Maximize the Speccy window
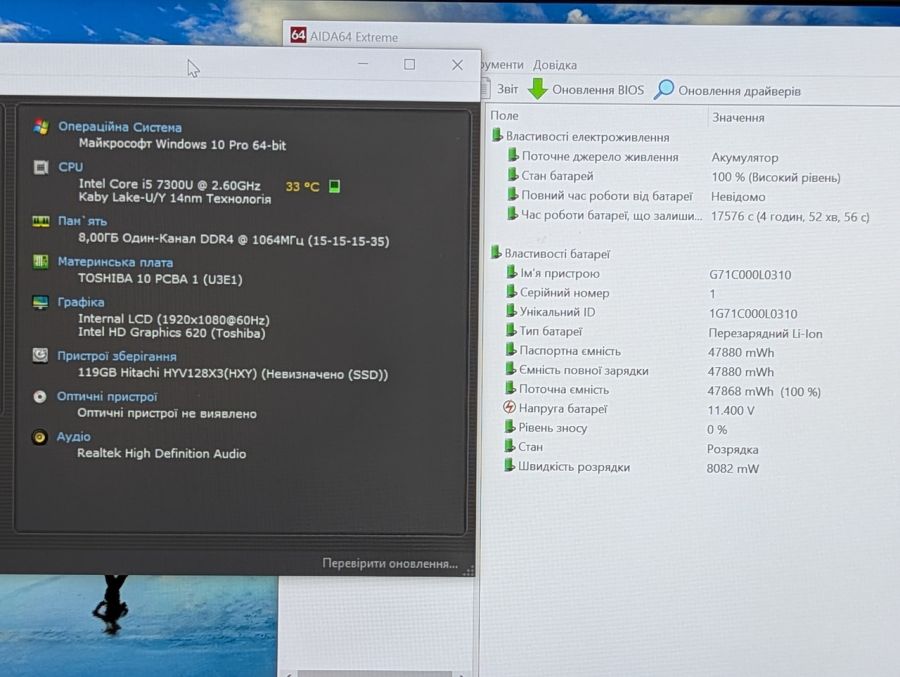The width and height of the screenshot is (900, 677). point(409,64)
